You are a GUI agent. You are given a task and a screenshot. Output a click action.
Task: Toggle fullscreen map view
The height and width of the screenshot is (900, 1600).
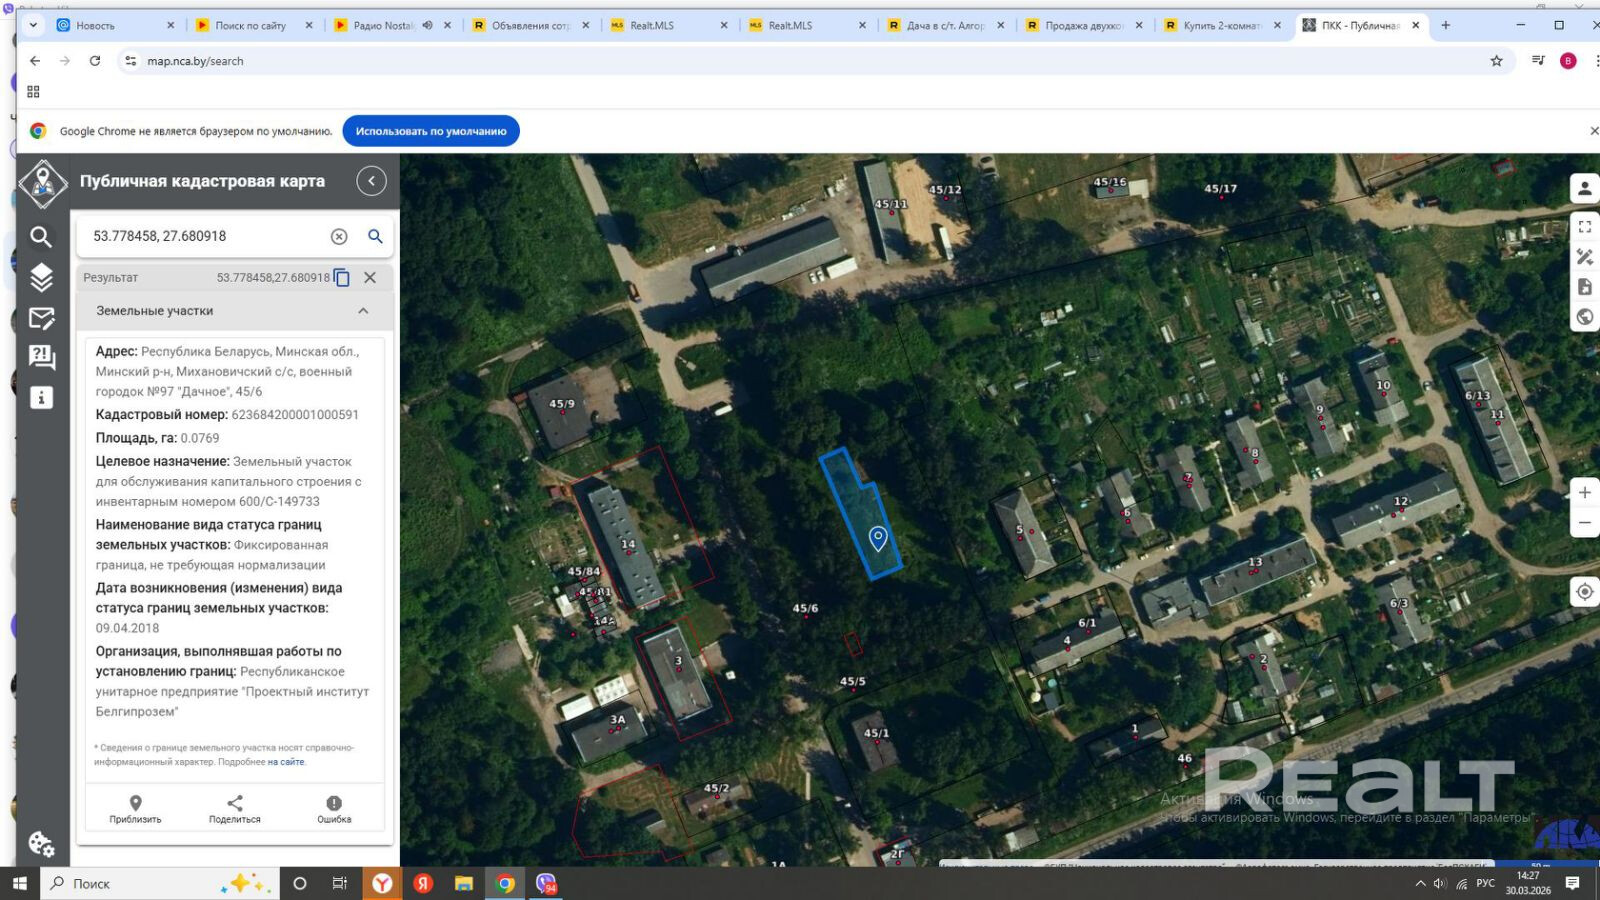[x=1584, y=227]
